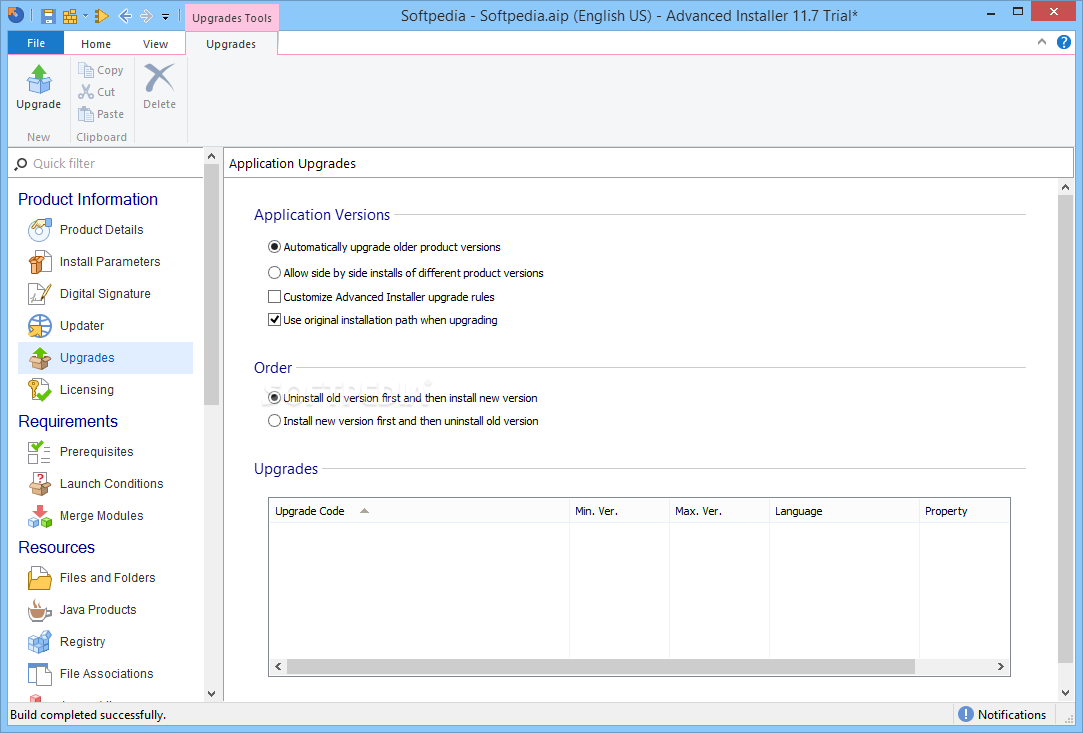This screenshot has height=733, width=1083.
Task: Switch to the View ribbon tab
Action: coord(155,44)
